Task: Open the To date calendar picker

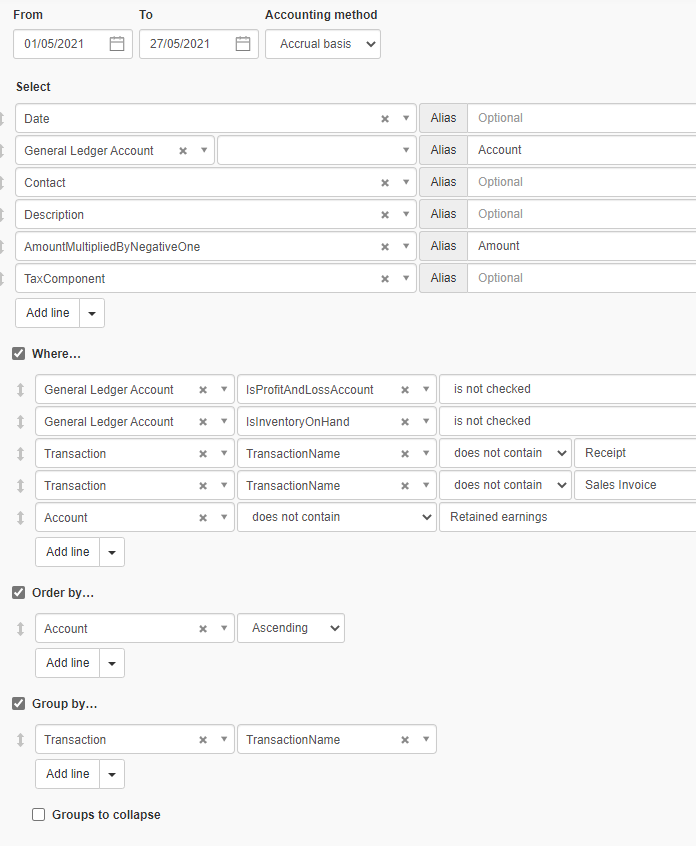Action: [x=243, y=44]
